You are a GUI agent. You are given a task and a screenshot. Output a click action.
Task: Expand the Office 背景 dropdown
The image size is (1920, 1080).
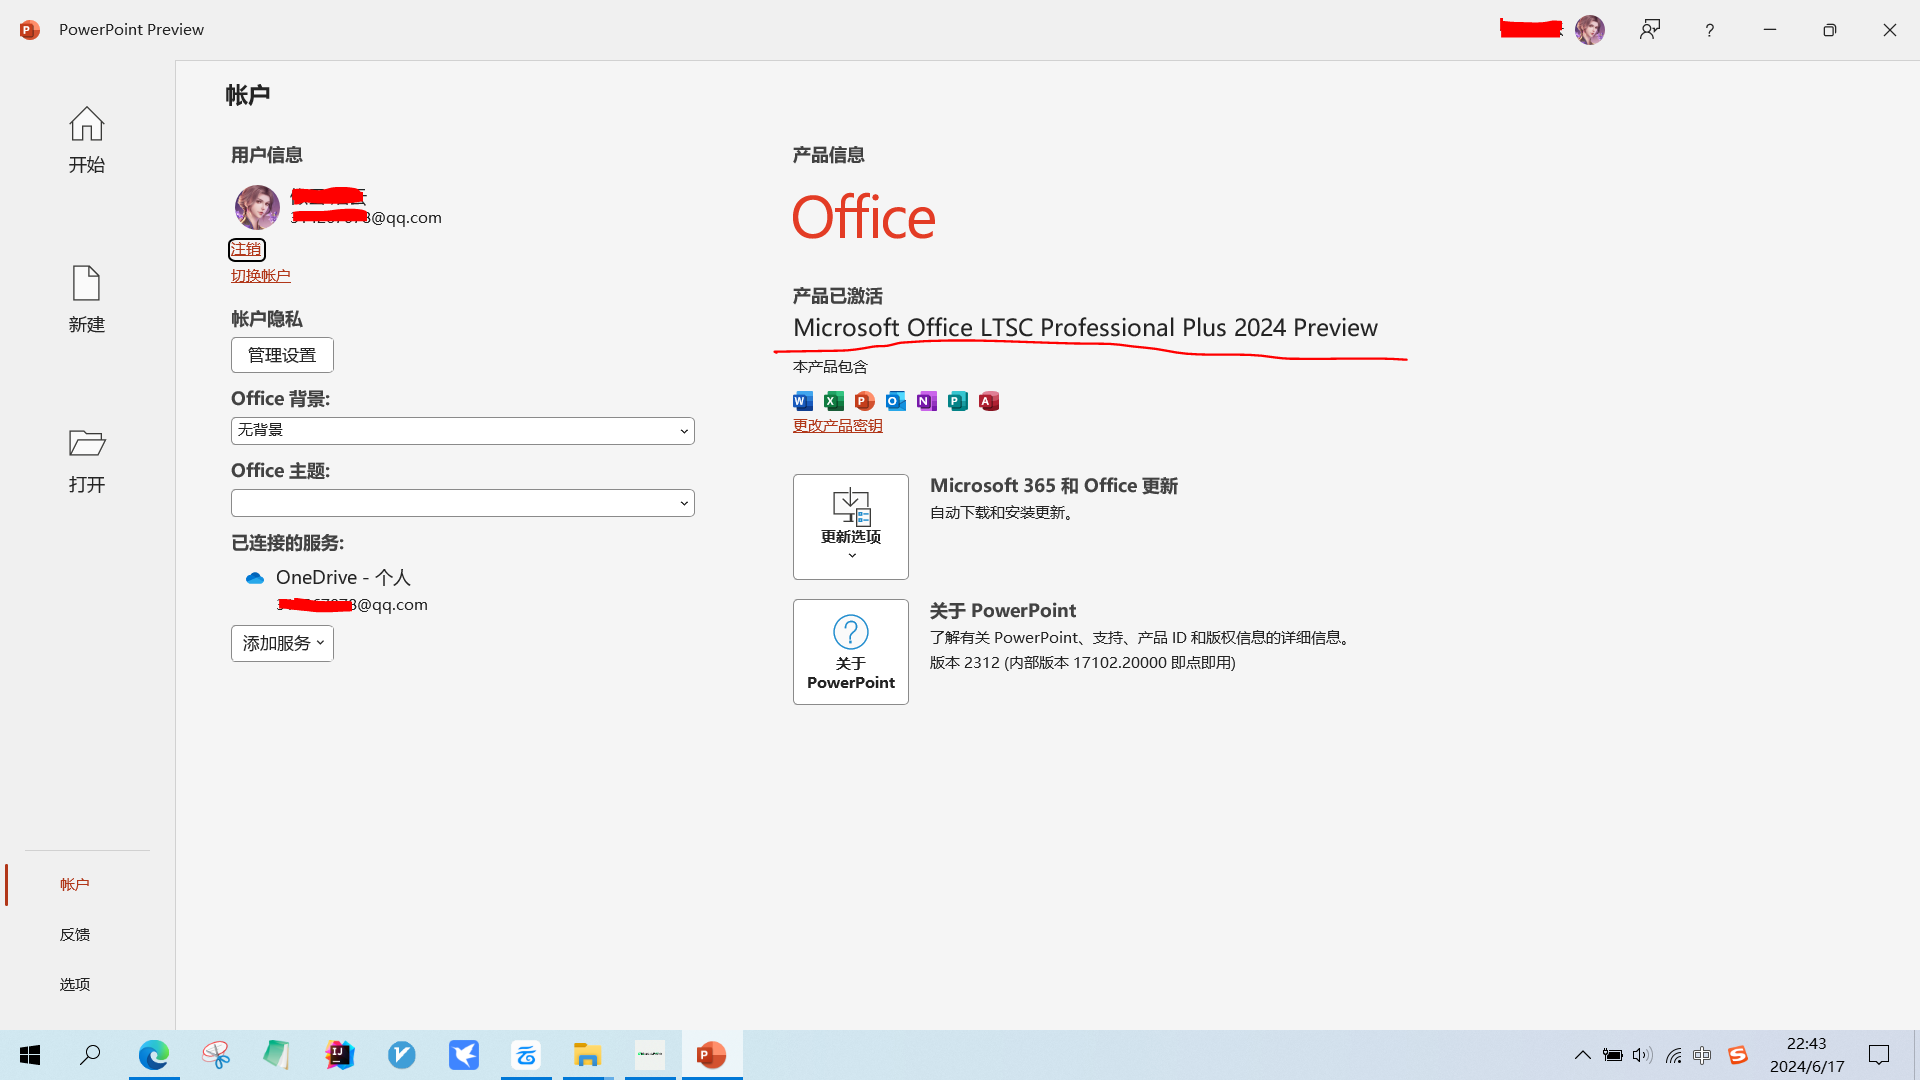point(462,431)
